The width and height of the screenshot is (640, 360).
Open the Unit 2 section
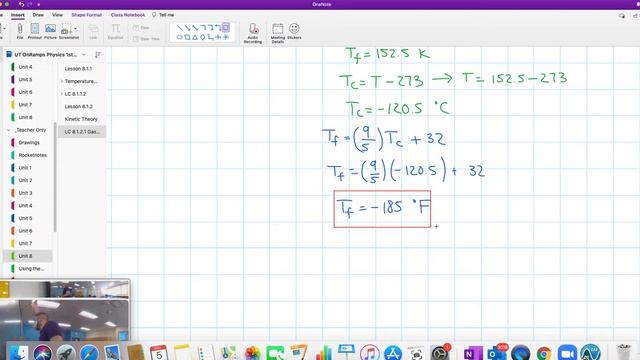click(x=25, y=180)
